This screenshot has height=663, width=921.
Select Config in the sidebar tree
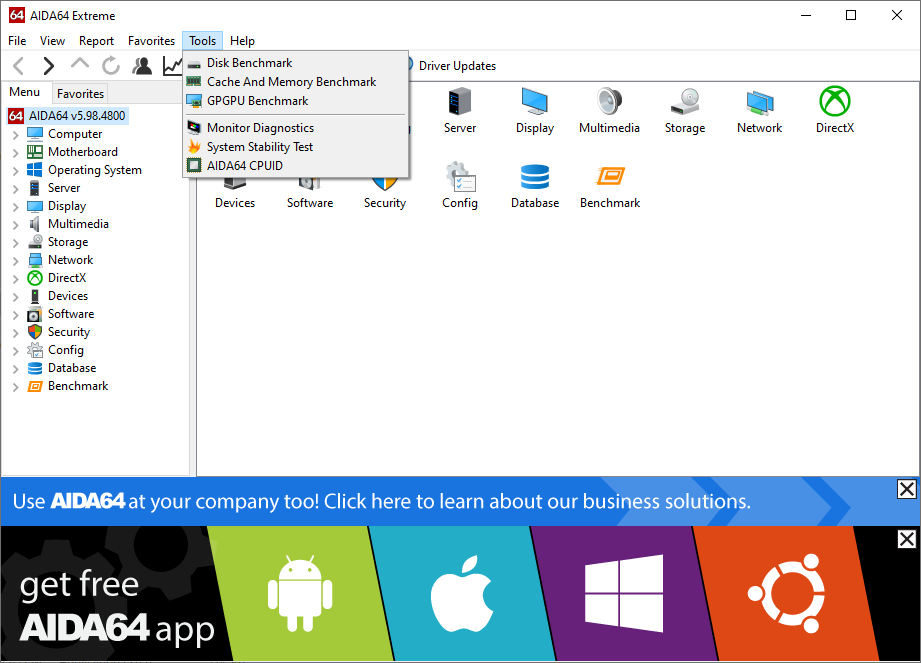tap(66, 350)
